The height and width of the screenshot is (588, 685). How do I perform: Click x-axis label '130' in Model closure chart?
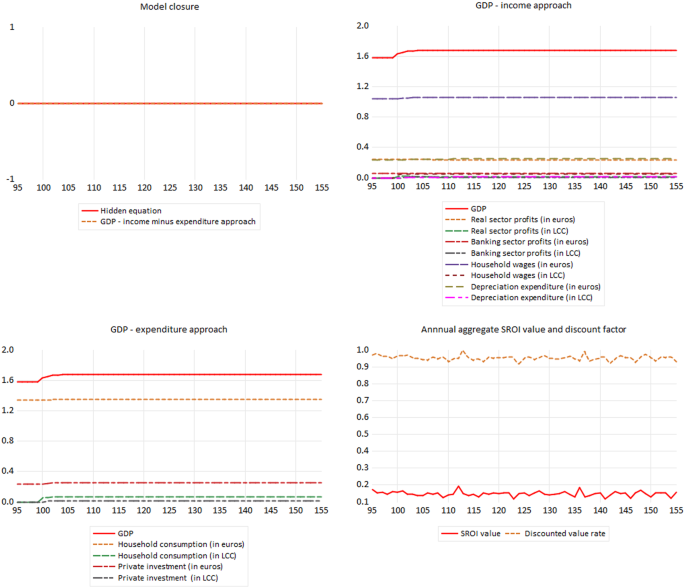[x=195, y=188]
